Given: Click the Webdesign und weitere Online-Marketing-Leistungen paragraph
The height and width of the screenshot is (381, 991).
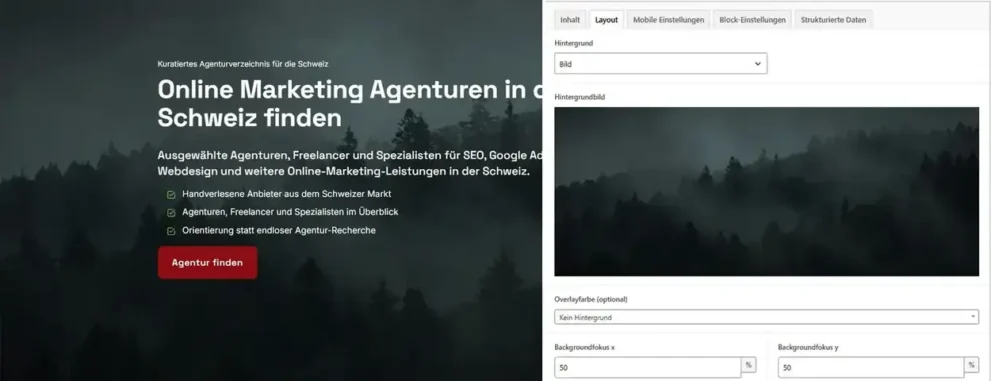Looking at the screenshot, I should click(x=343, y=172).
